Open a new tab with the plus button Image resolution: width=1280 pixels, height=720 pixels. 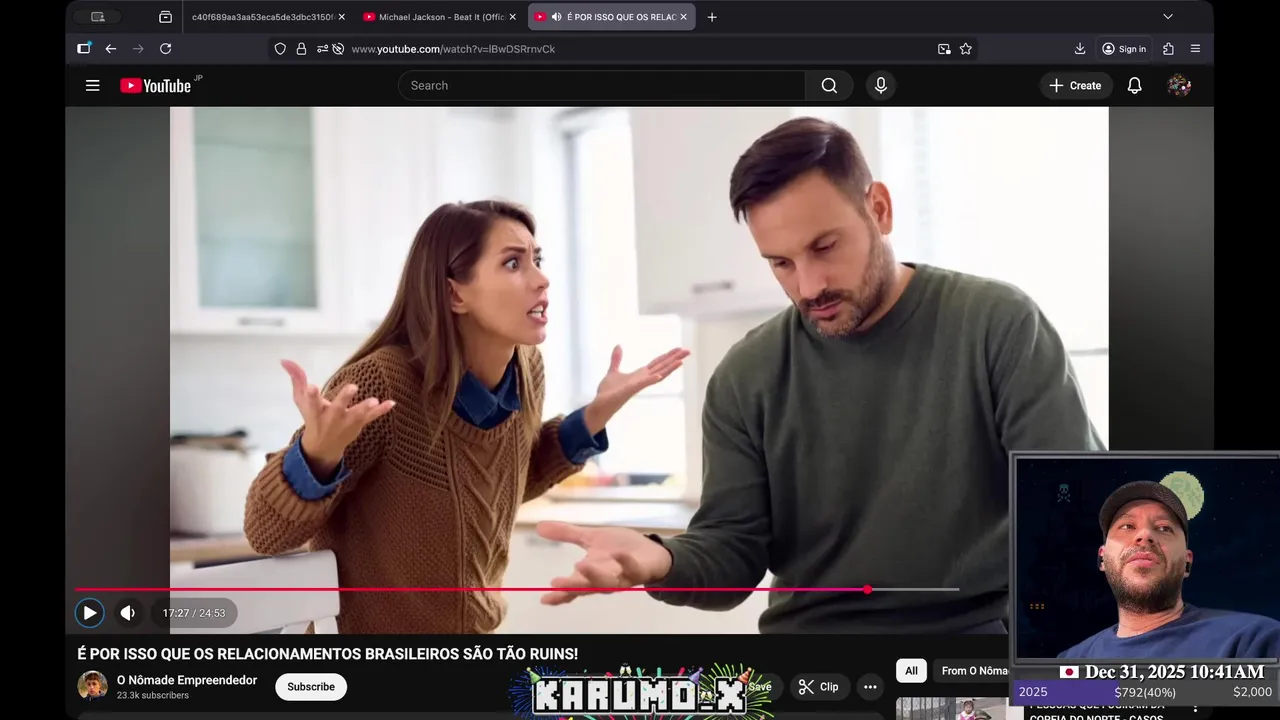click(712, 17)
